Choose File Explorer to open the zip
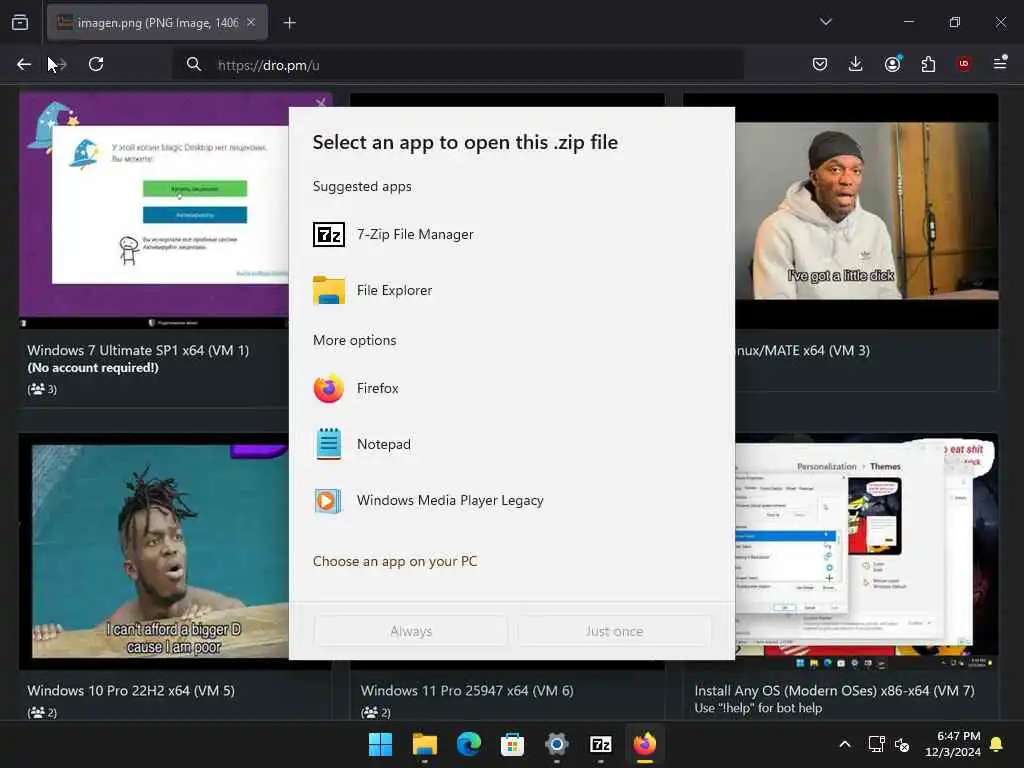 pos(511,291)
